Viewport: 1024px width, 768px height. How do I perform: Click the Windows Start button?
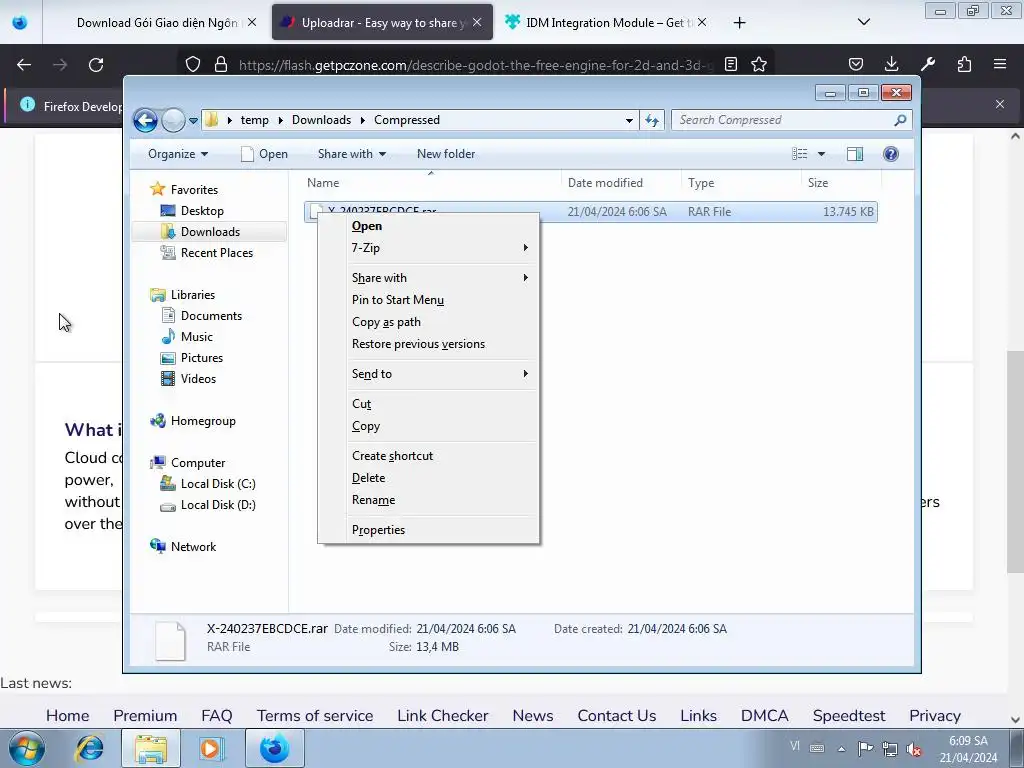click(x=27, y=748)
